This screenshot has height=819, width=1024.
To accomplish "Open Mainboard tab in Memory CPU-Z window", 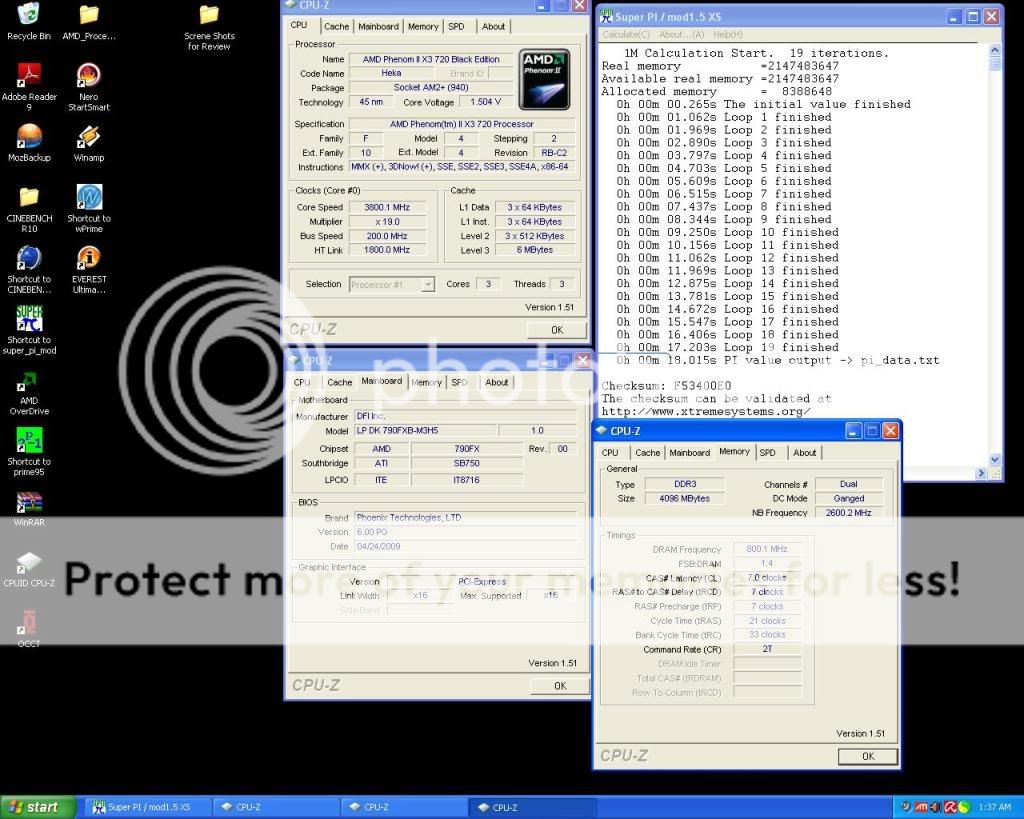I will click(689, 453).
